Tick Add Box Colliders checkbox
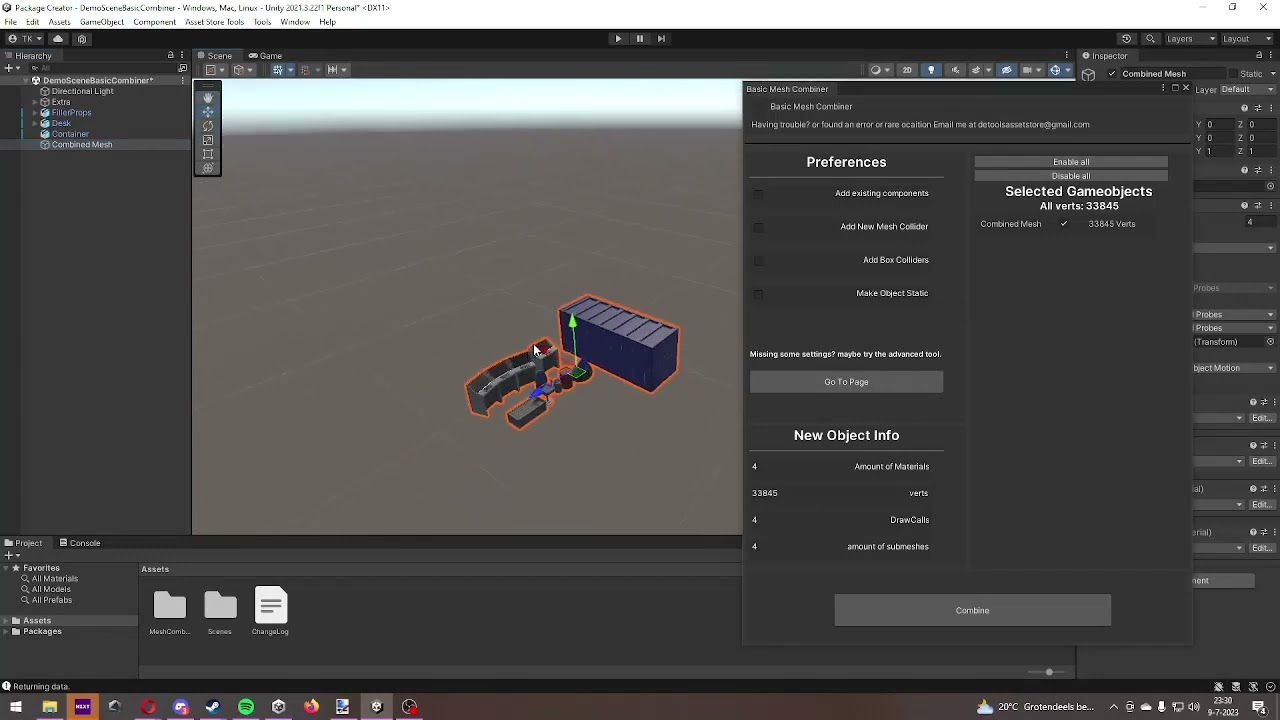 click(x=757, y=260)
